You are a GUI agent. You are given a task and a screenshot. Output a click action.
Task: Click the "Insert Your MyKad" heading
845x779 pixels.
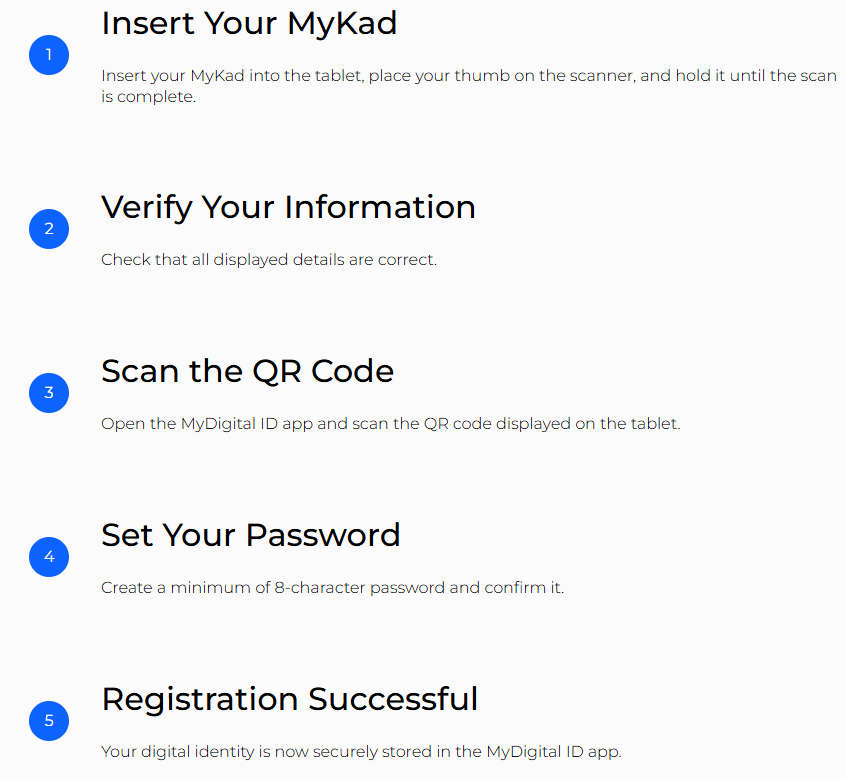tap(249, 23)
